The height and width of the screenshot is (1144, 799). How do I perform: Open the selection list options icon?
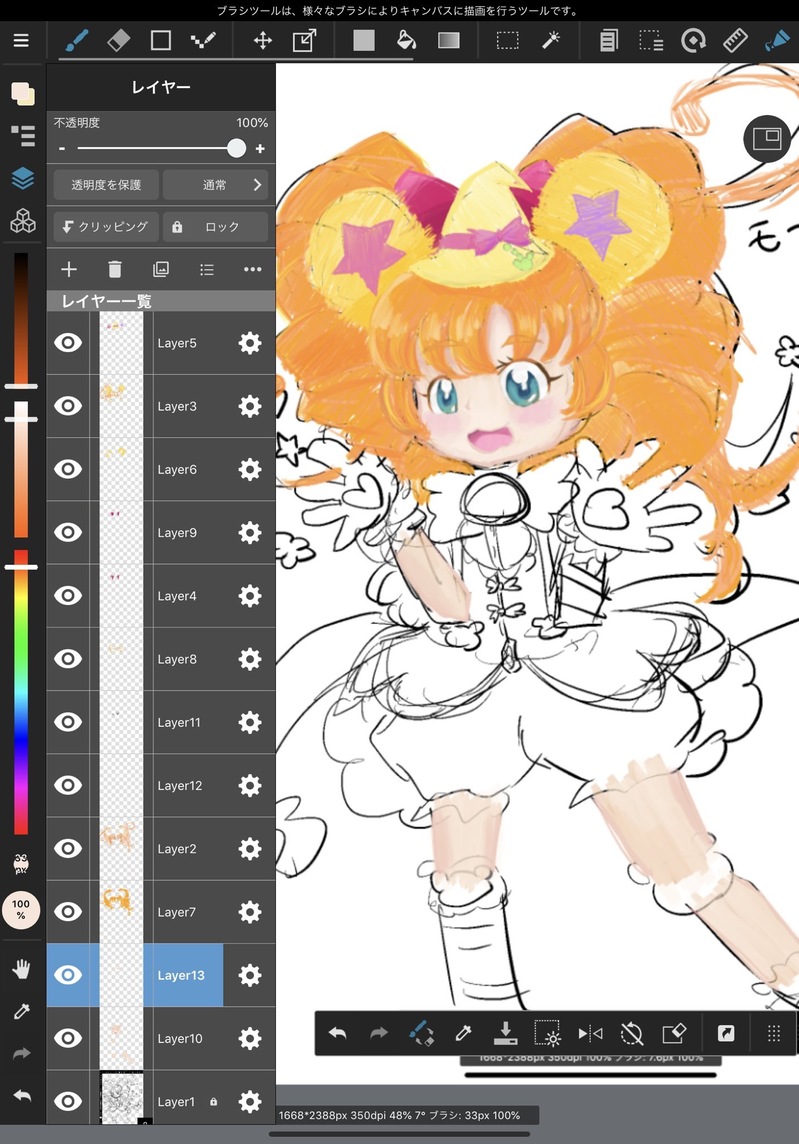pos(651,40)
